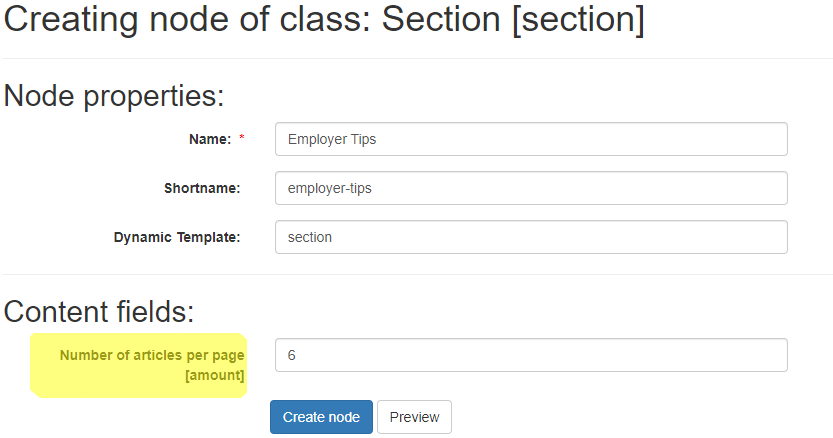Click the [amount] identifier in the highlighted label
This screenshot has width=833, height=438.
pos(215,375)
